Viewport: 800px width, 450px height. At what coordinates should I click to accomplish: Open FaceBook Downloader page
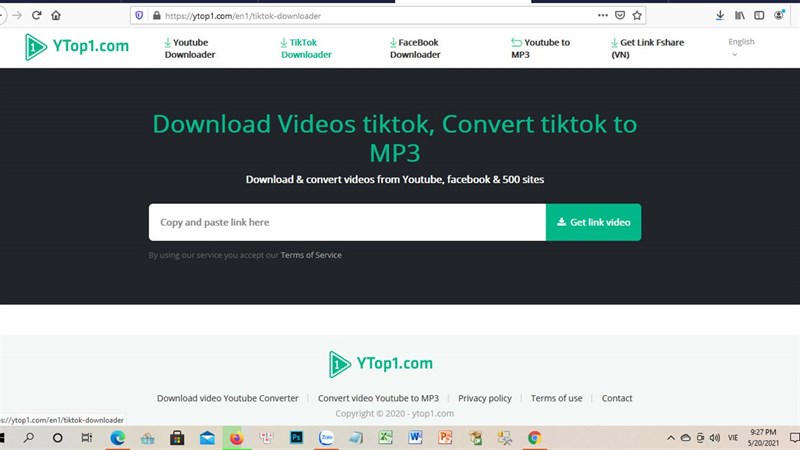[x=414, y=48]
